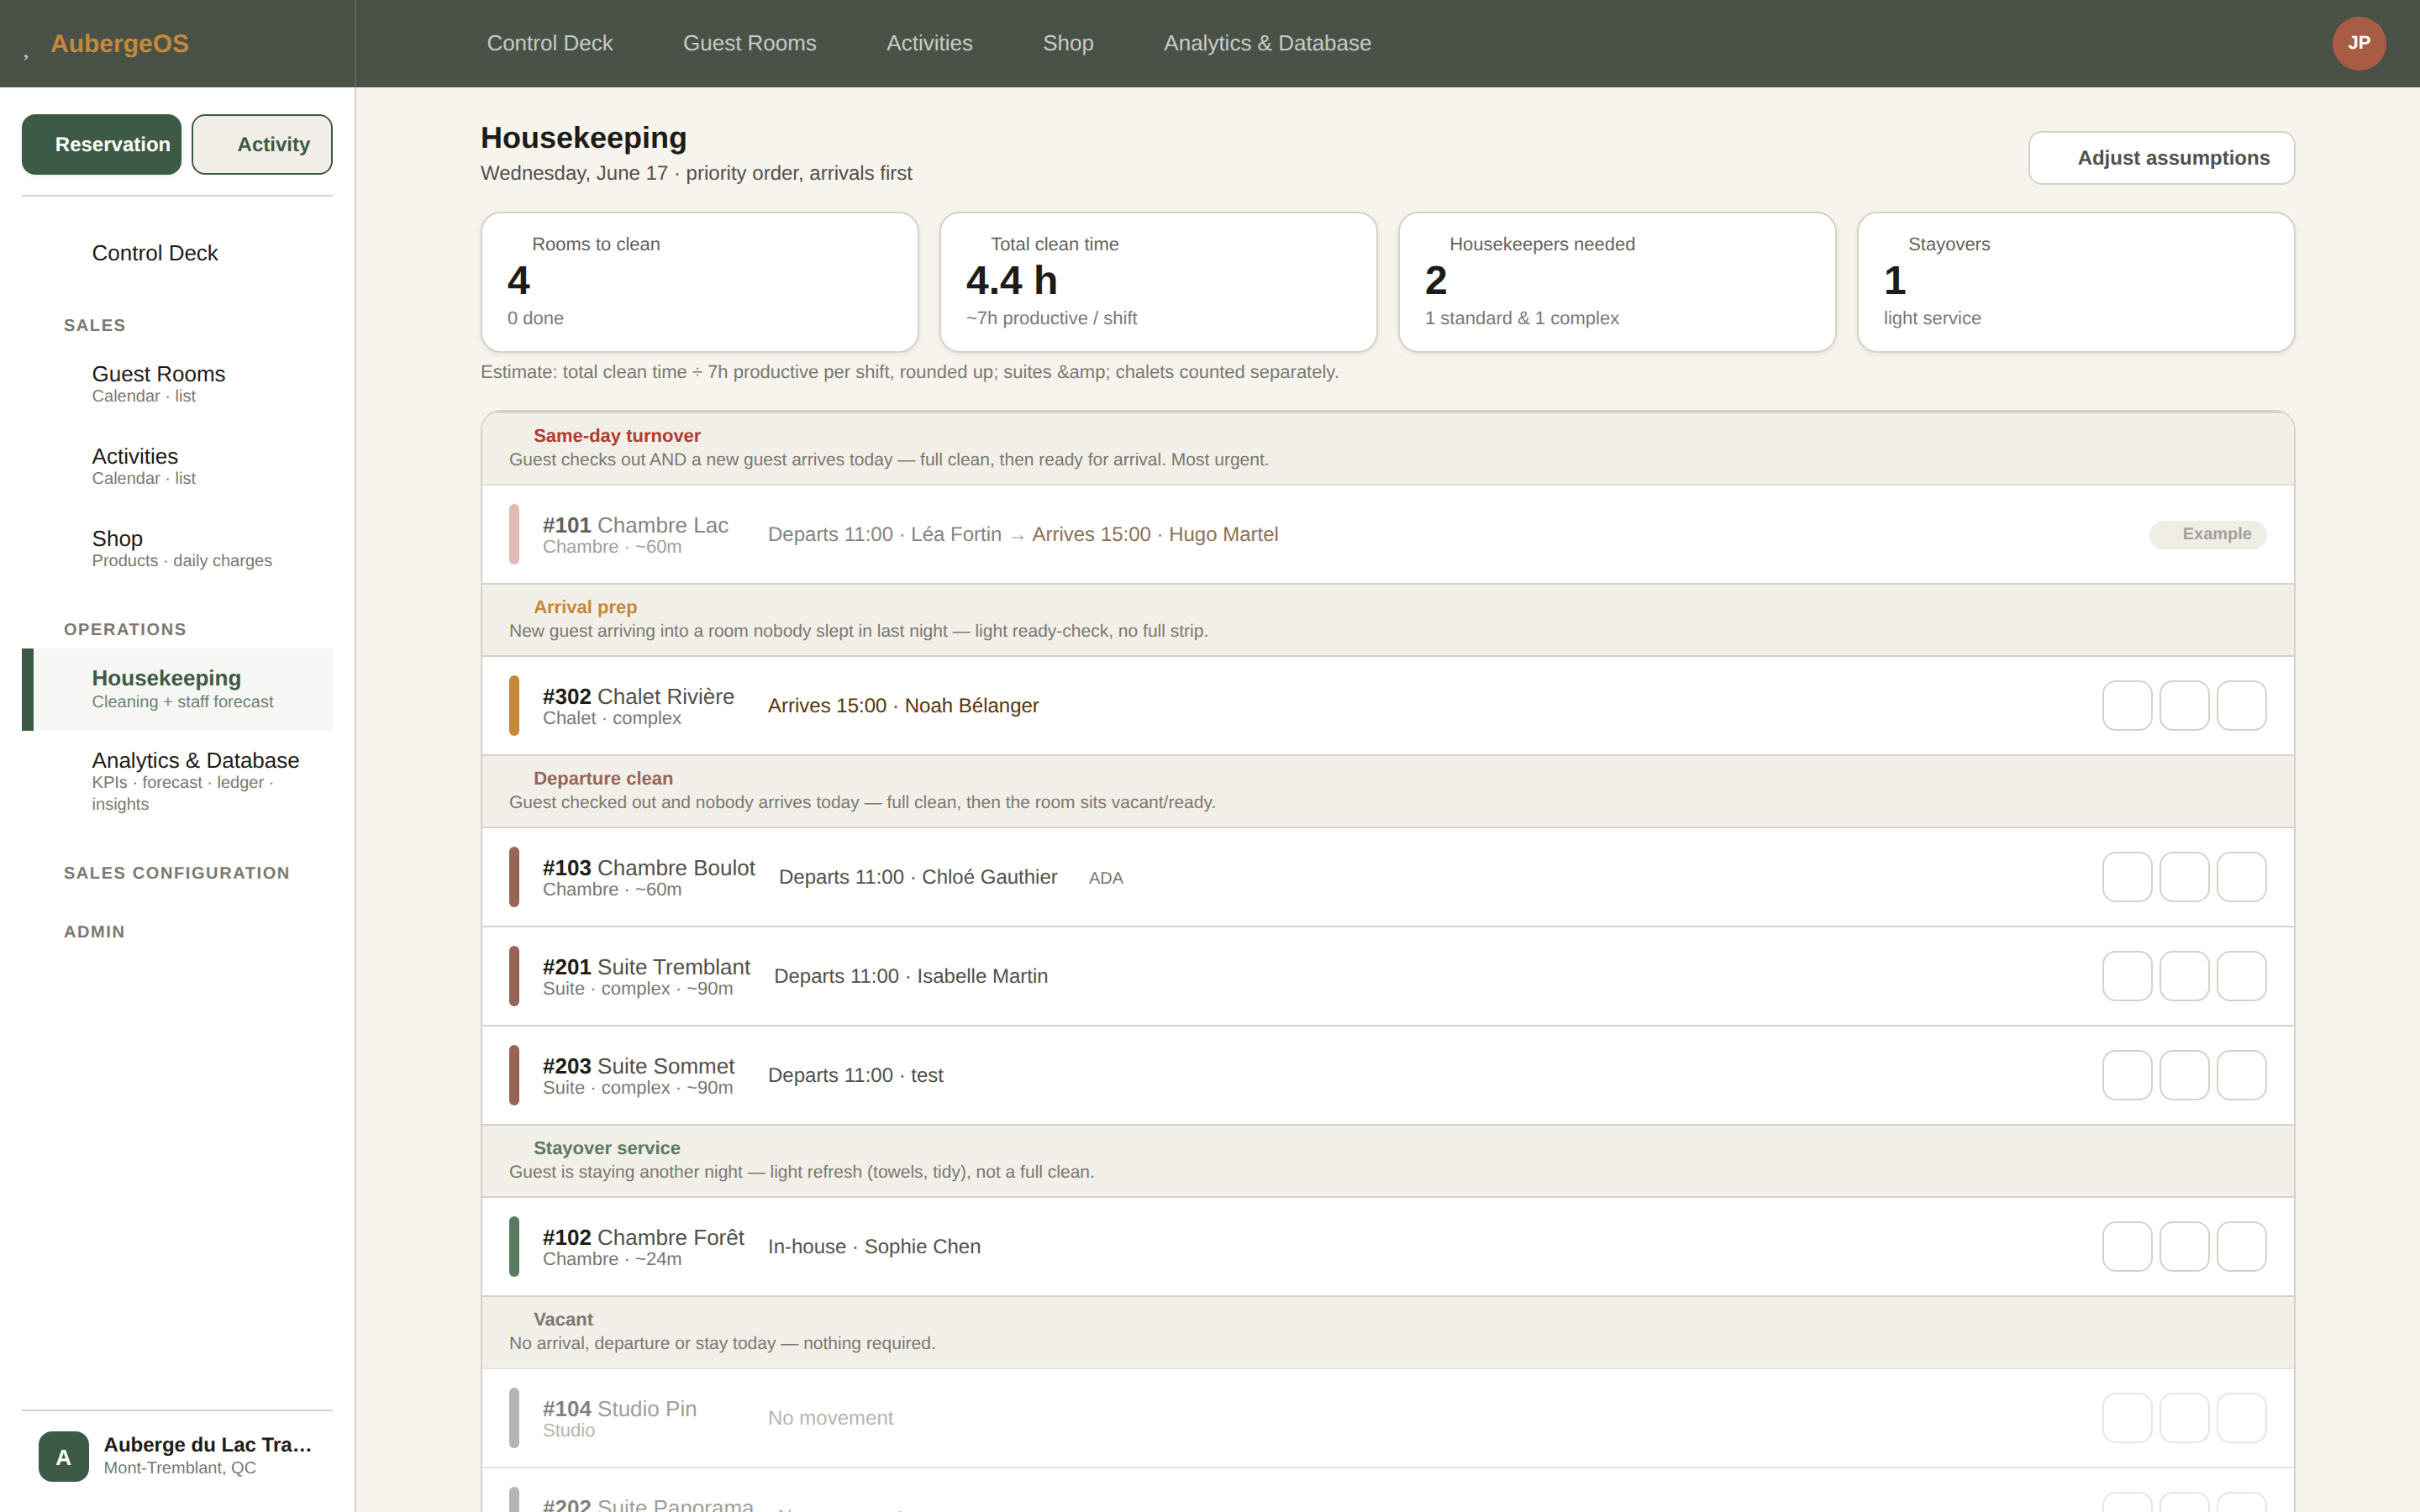
Task: Open Activities in top navigation
Action: [929, 43]
